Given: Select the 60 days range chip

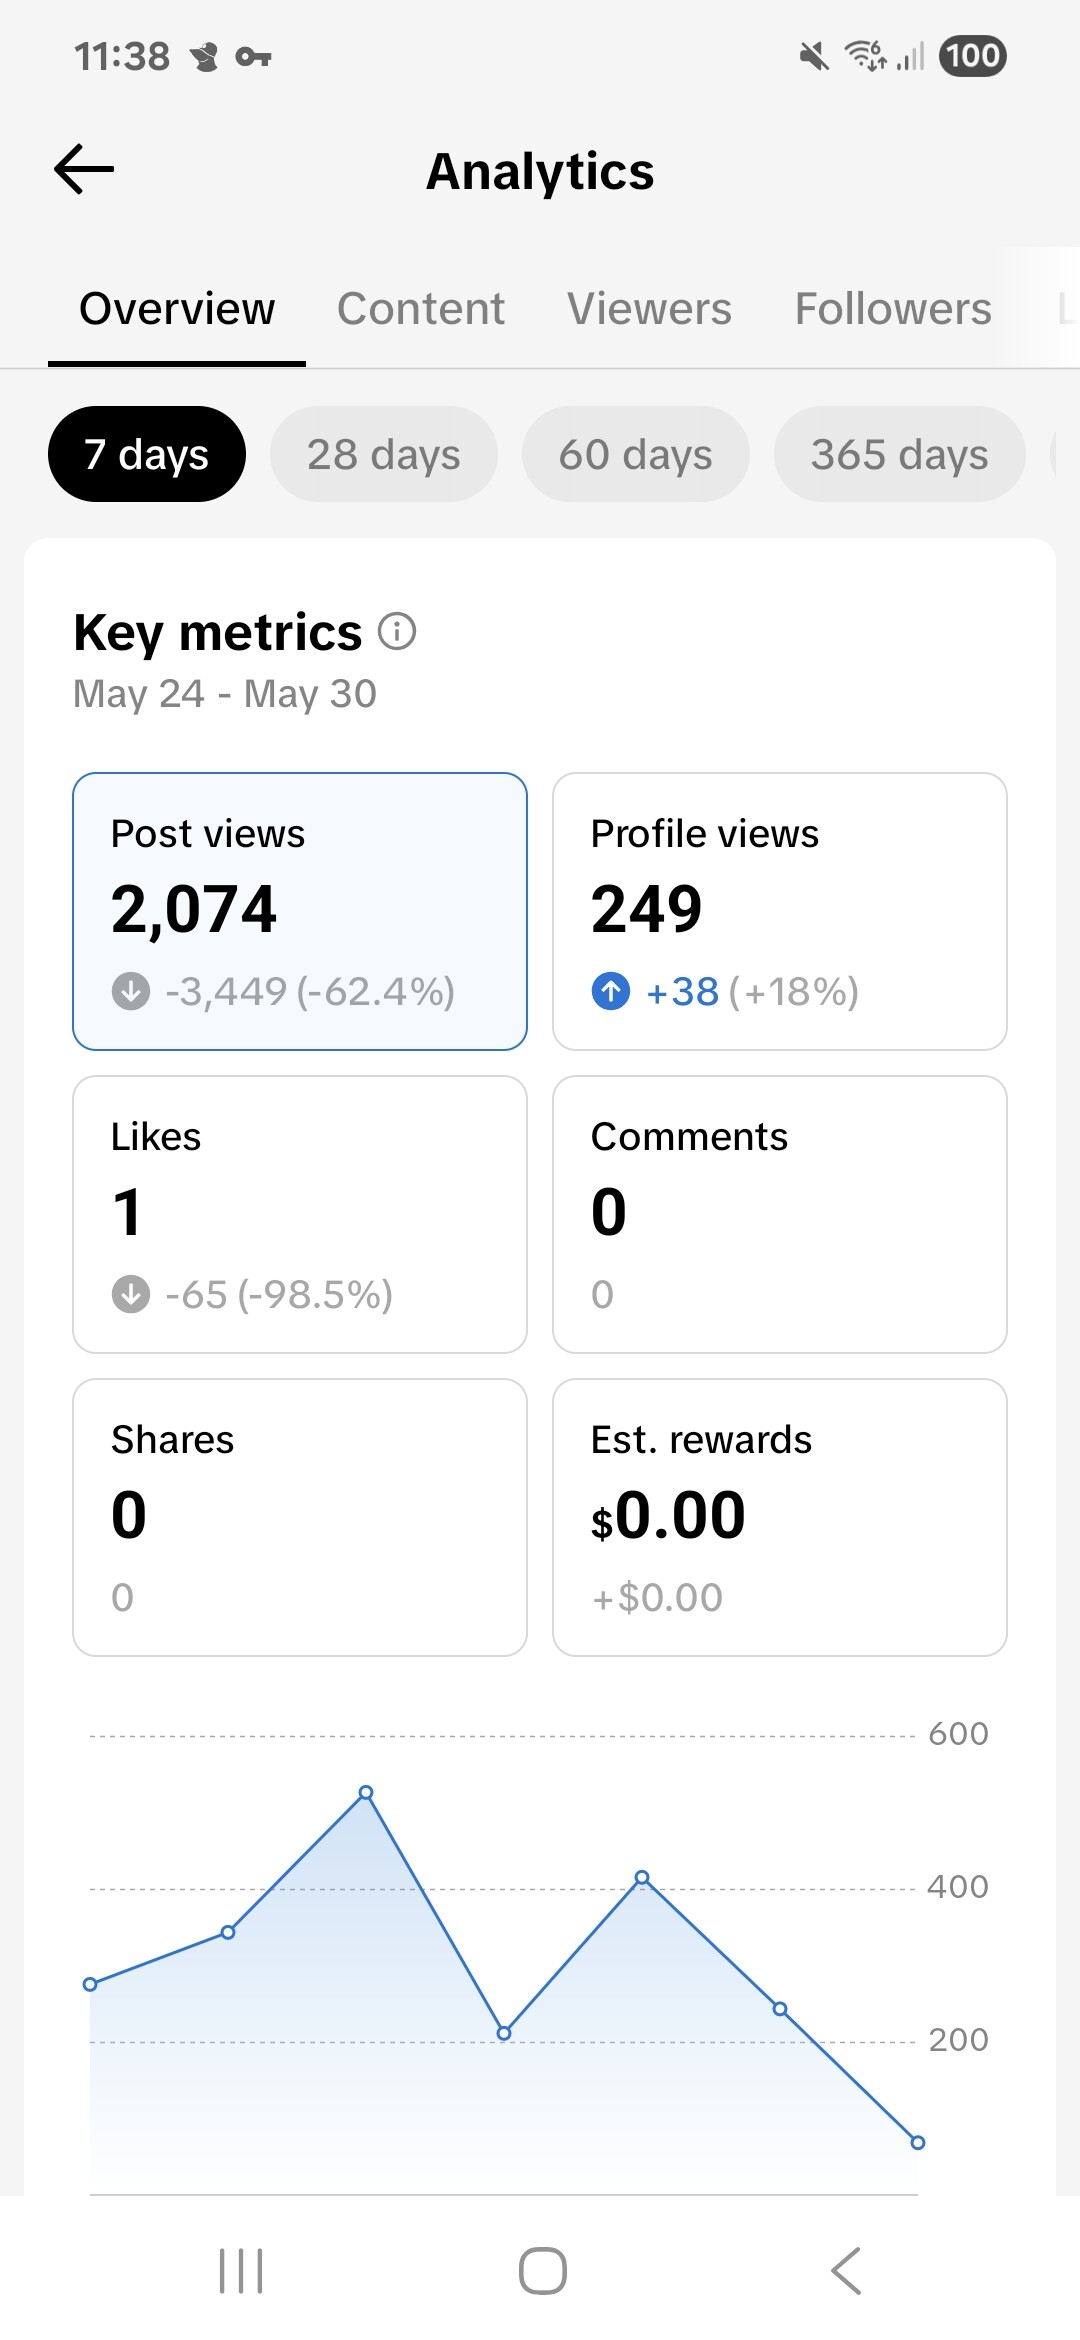Looking at the screenshot, I should [x=636, y=454].
